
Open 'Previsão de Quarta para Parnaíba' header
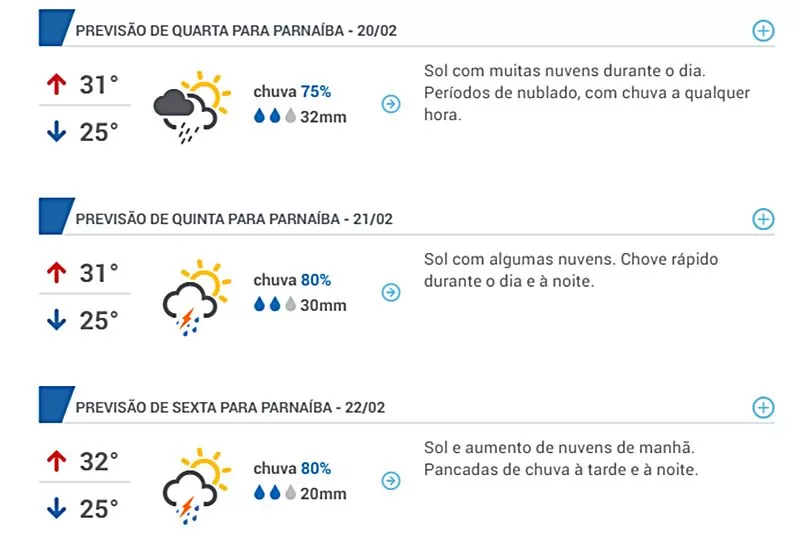[236, 31]
